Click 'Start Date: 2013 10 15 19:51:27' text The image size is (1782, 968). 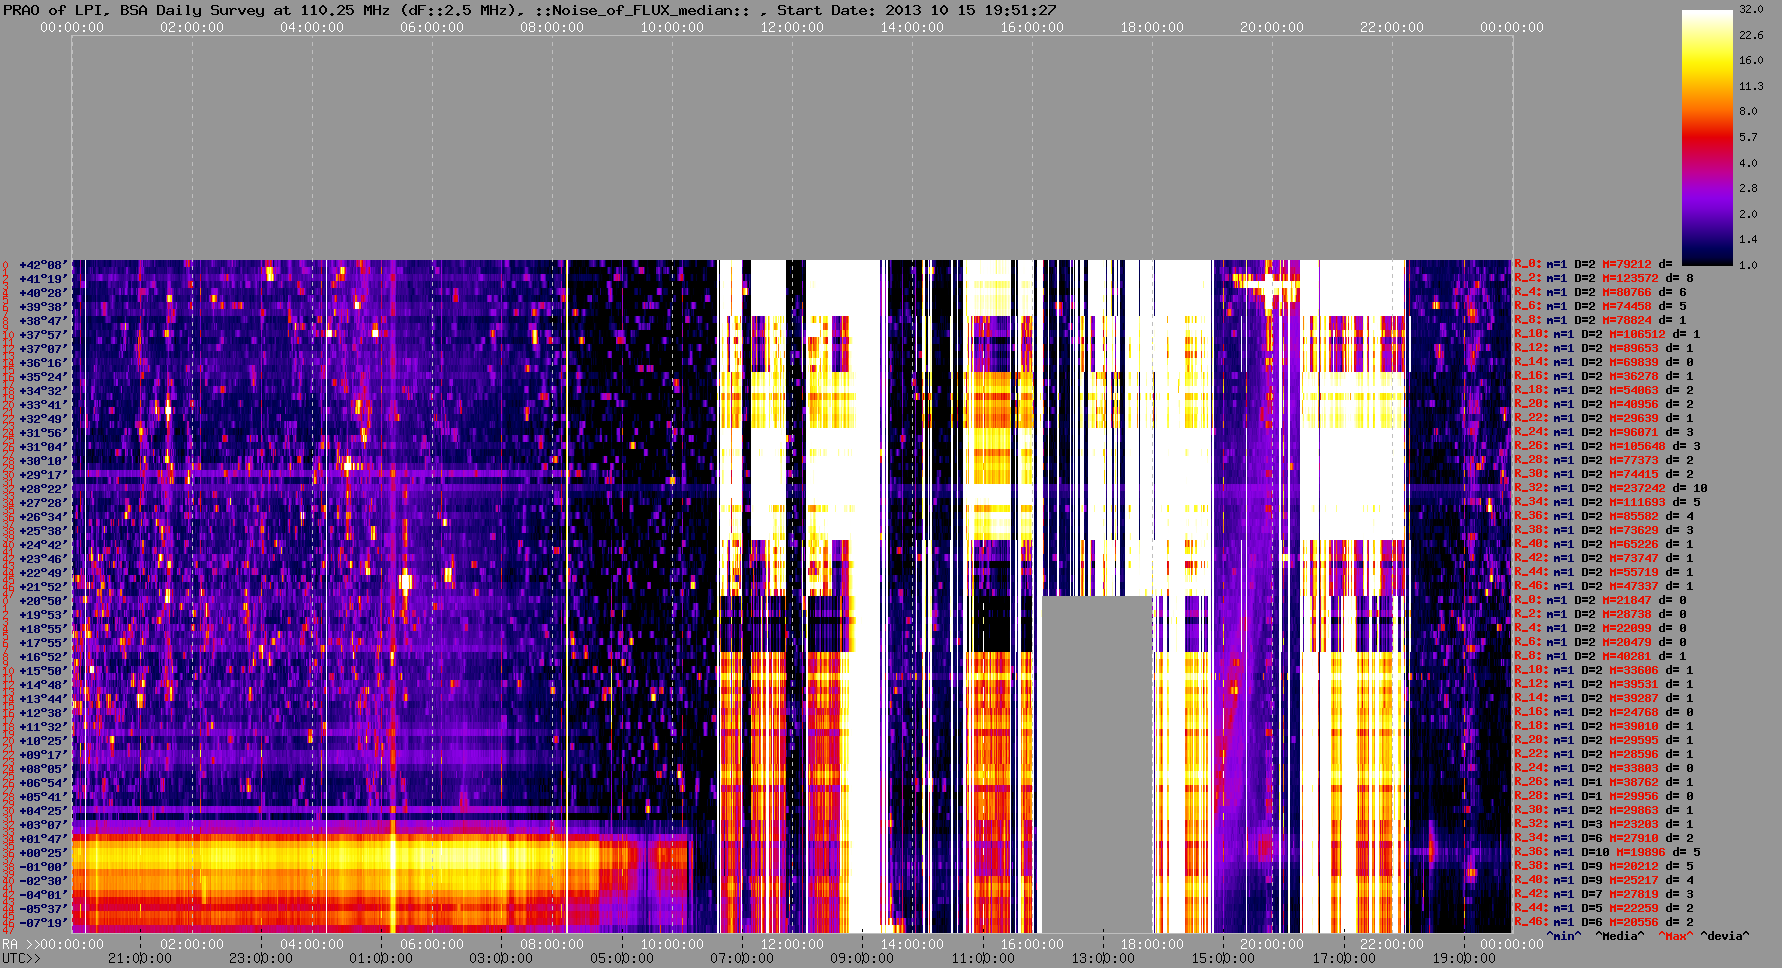917,10
